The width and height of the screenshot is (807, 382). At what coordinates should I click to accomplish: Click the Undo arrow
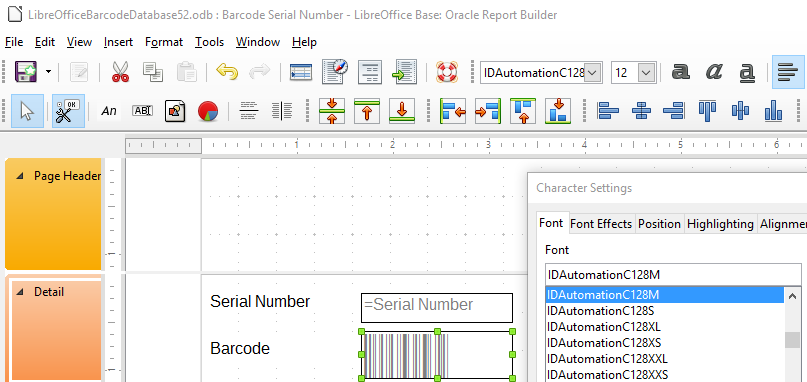(227, 72)
